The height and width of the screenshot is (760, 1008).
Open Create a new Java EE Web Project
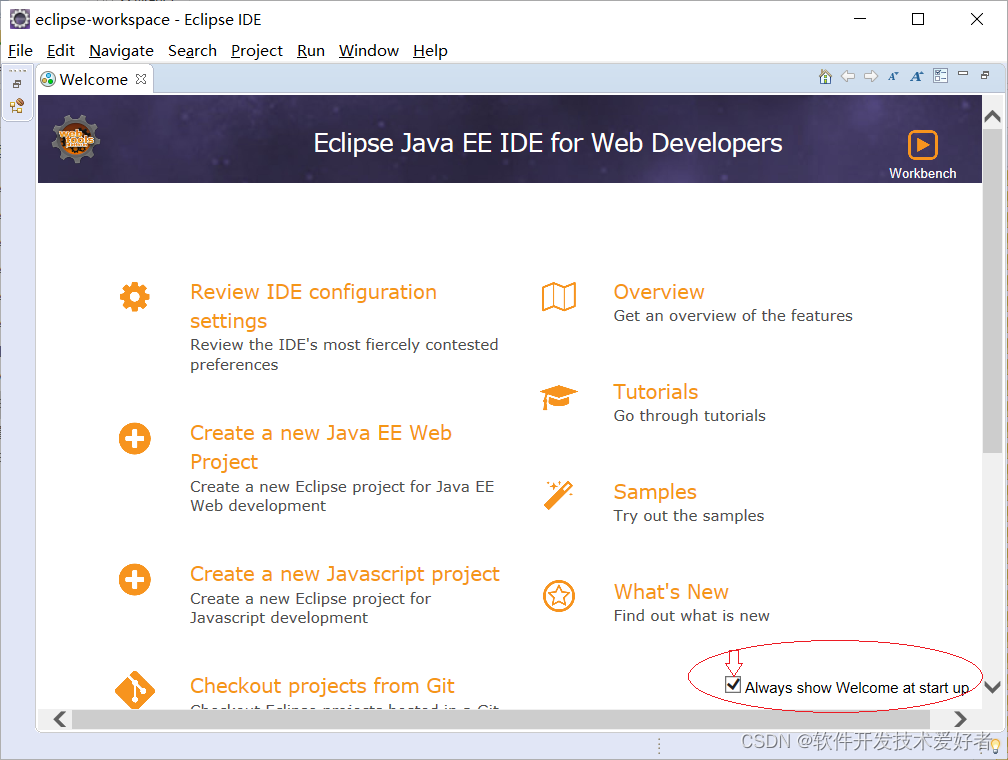[321, 447]
